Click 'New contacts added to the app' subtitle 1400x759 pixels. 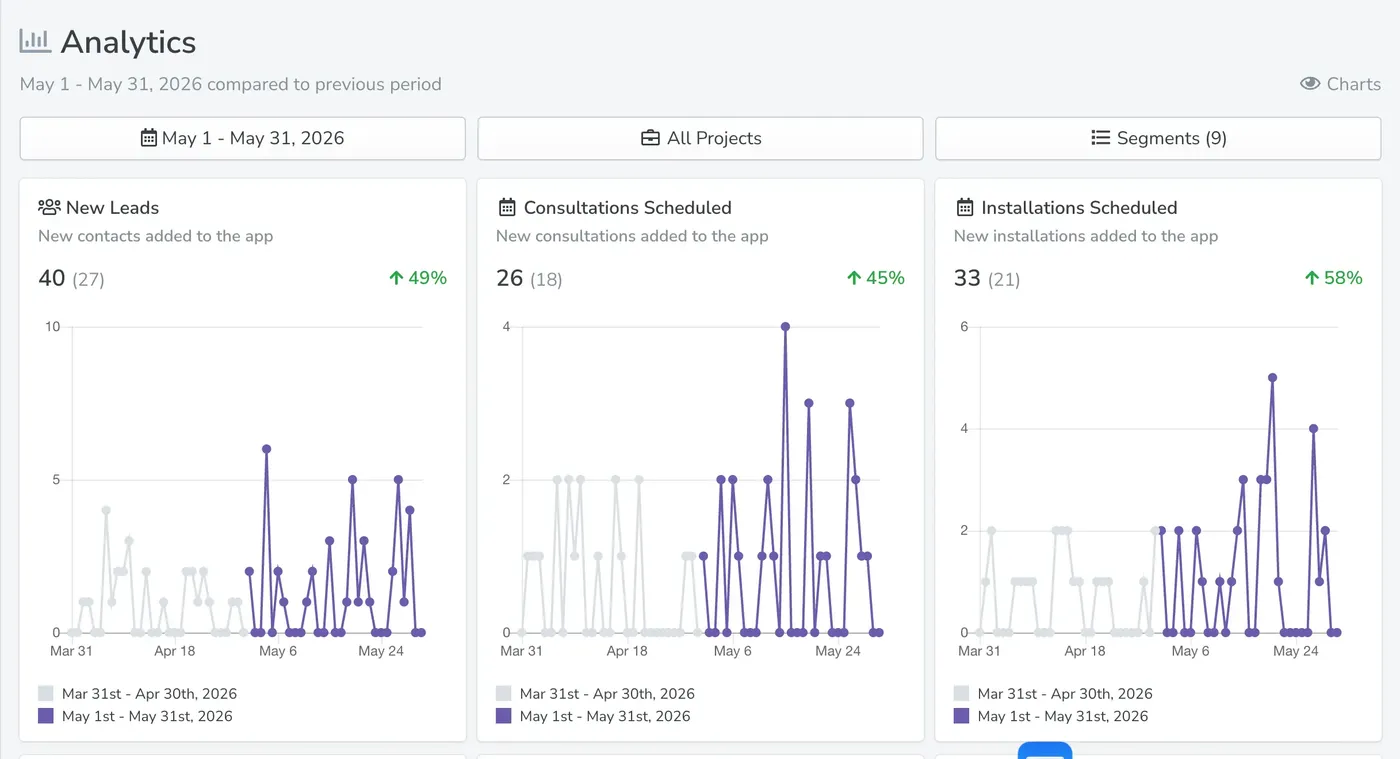coord(155,236)
